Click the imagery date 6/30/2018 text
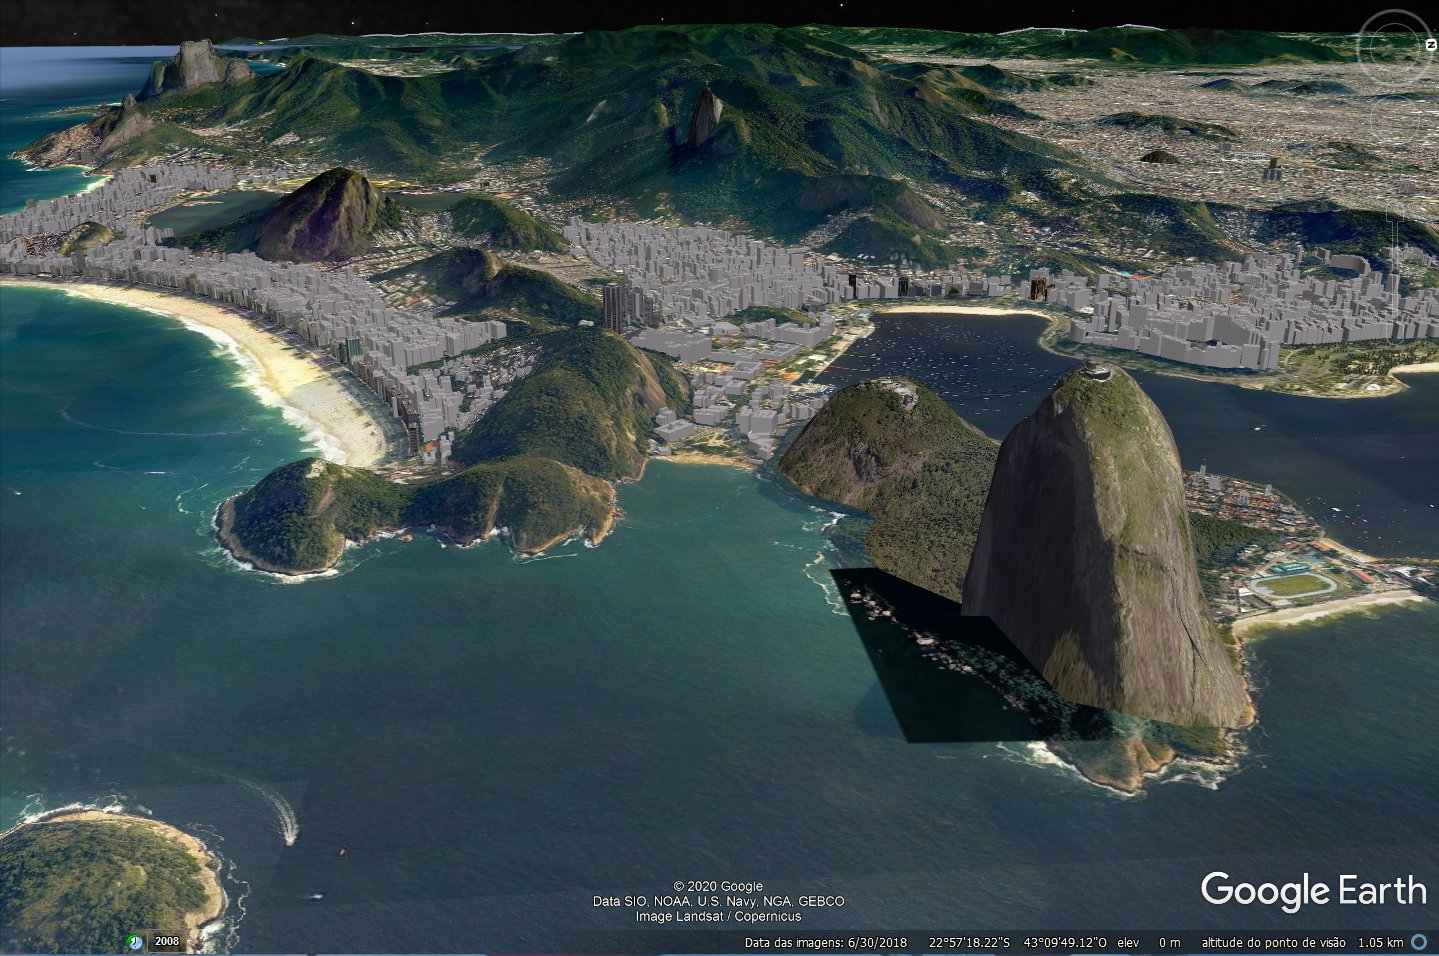Screen dimensions: 1439x956 [877, 942]
